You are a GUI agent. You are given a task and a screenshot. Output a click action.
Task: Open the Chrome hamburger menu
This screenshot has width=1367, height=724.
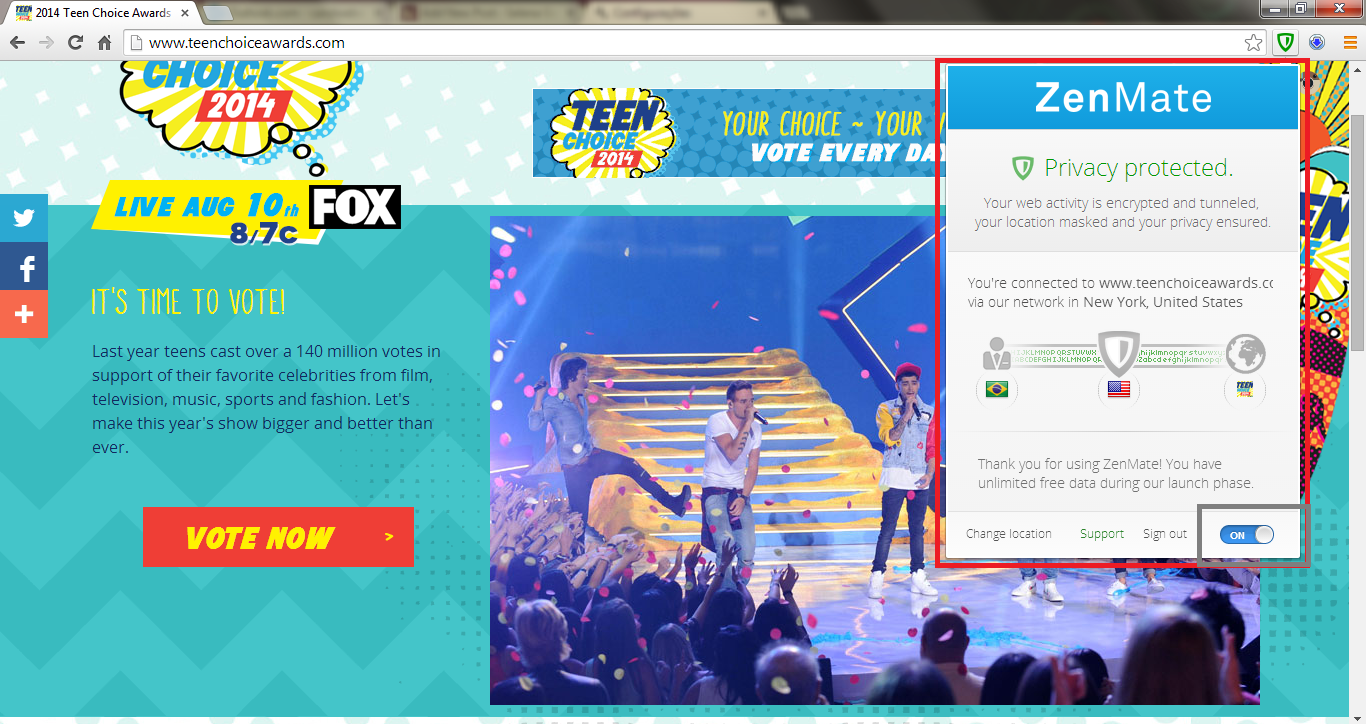1350,43
